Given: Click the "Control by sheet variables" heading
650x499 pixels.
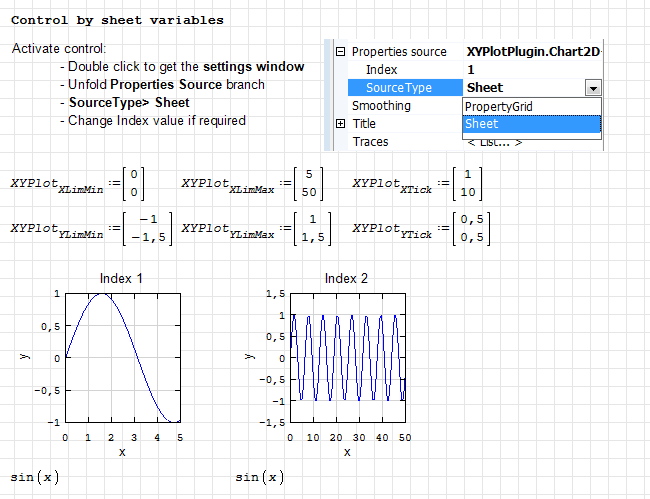Looking at the screenshot, I should tap(117, 20).
